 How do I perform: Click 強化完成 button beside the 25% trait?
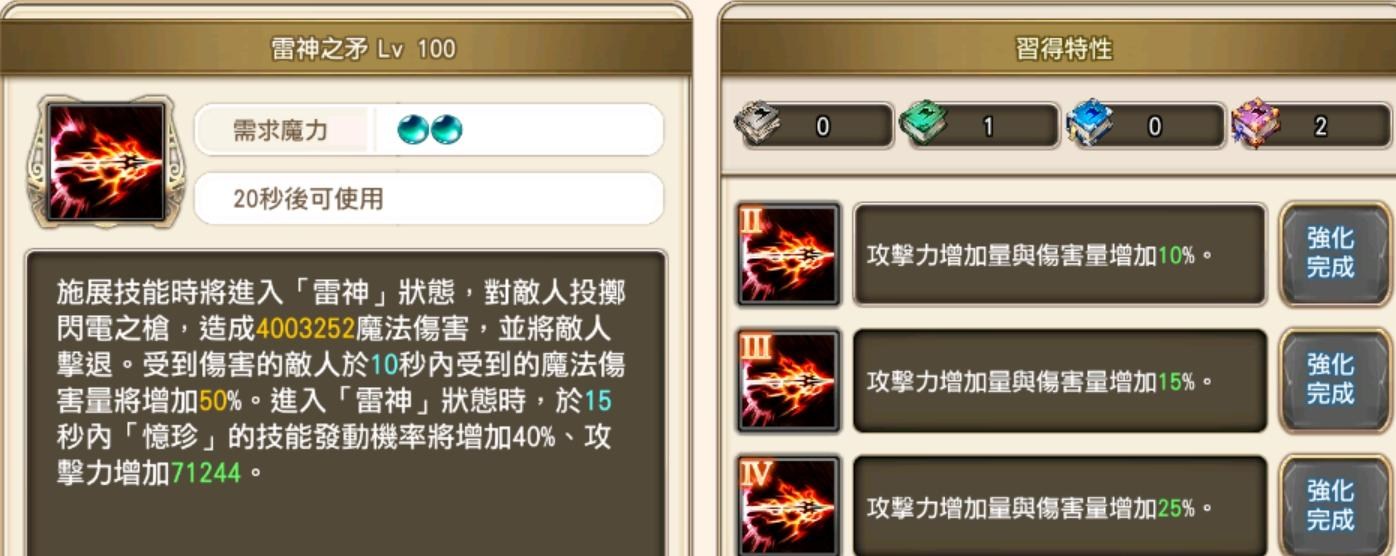click(1331, 506)
